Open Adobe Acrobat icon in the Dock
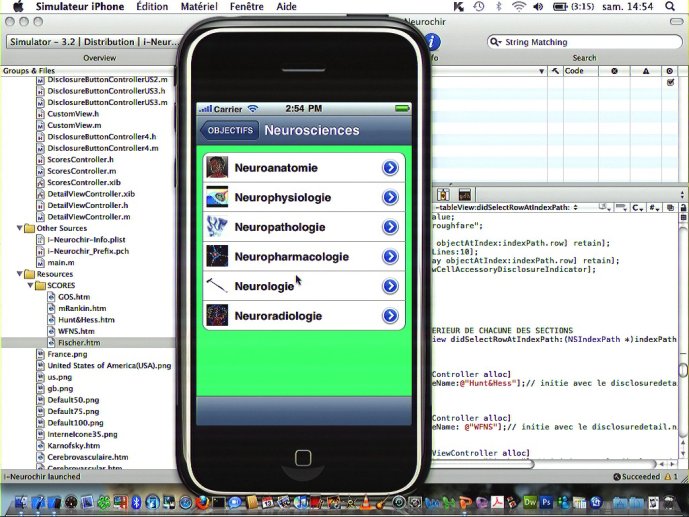 497,502
